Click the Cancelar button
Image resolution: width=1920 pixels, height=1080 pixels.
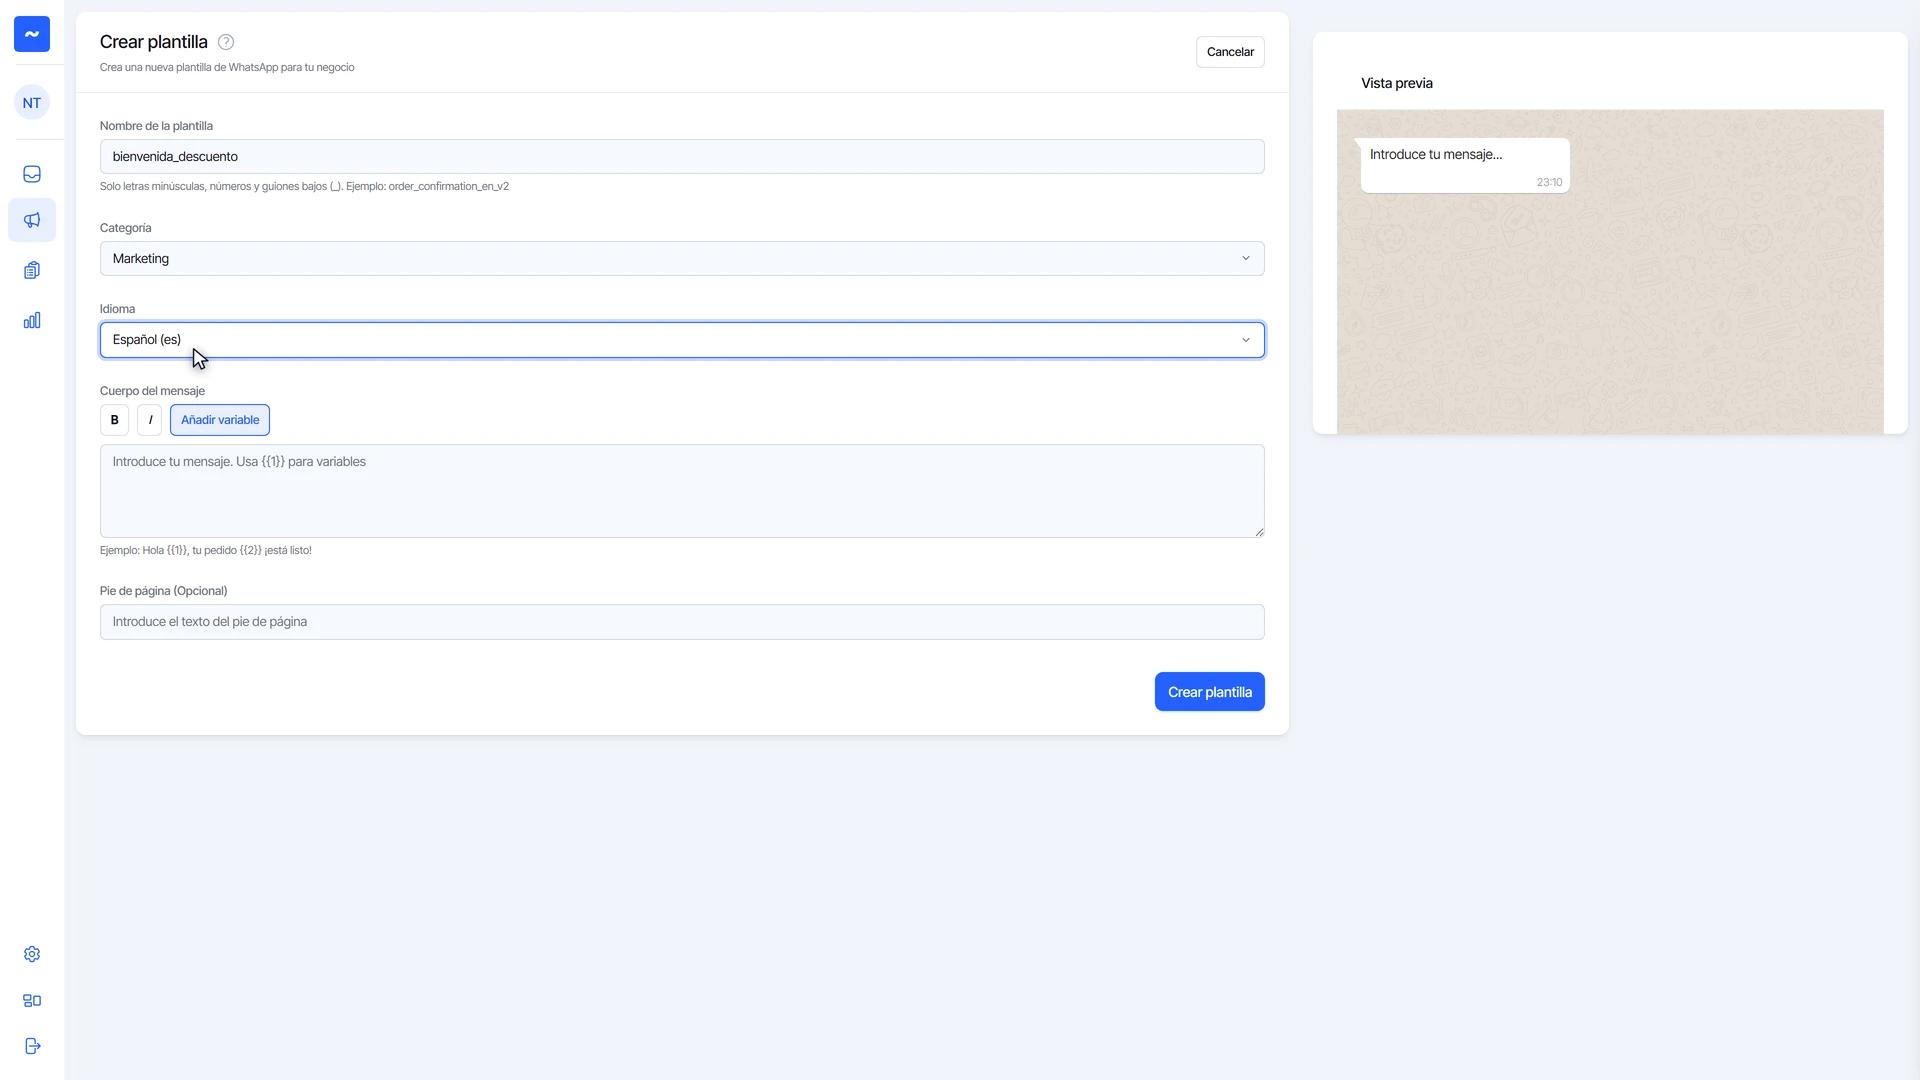coord(1230,52)
